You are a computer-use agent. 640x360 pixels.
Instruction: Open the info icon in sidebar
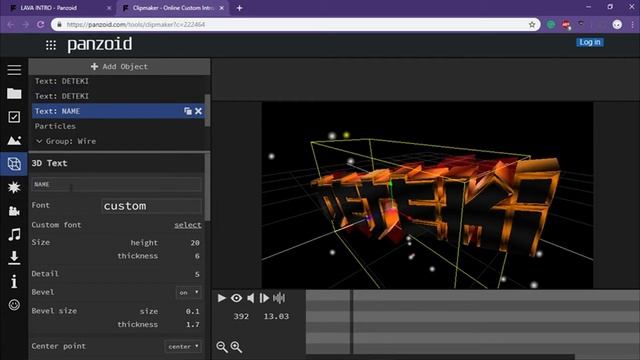pos(14,281)
